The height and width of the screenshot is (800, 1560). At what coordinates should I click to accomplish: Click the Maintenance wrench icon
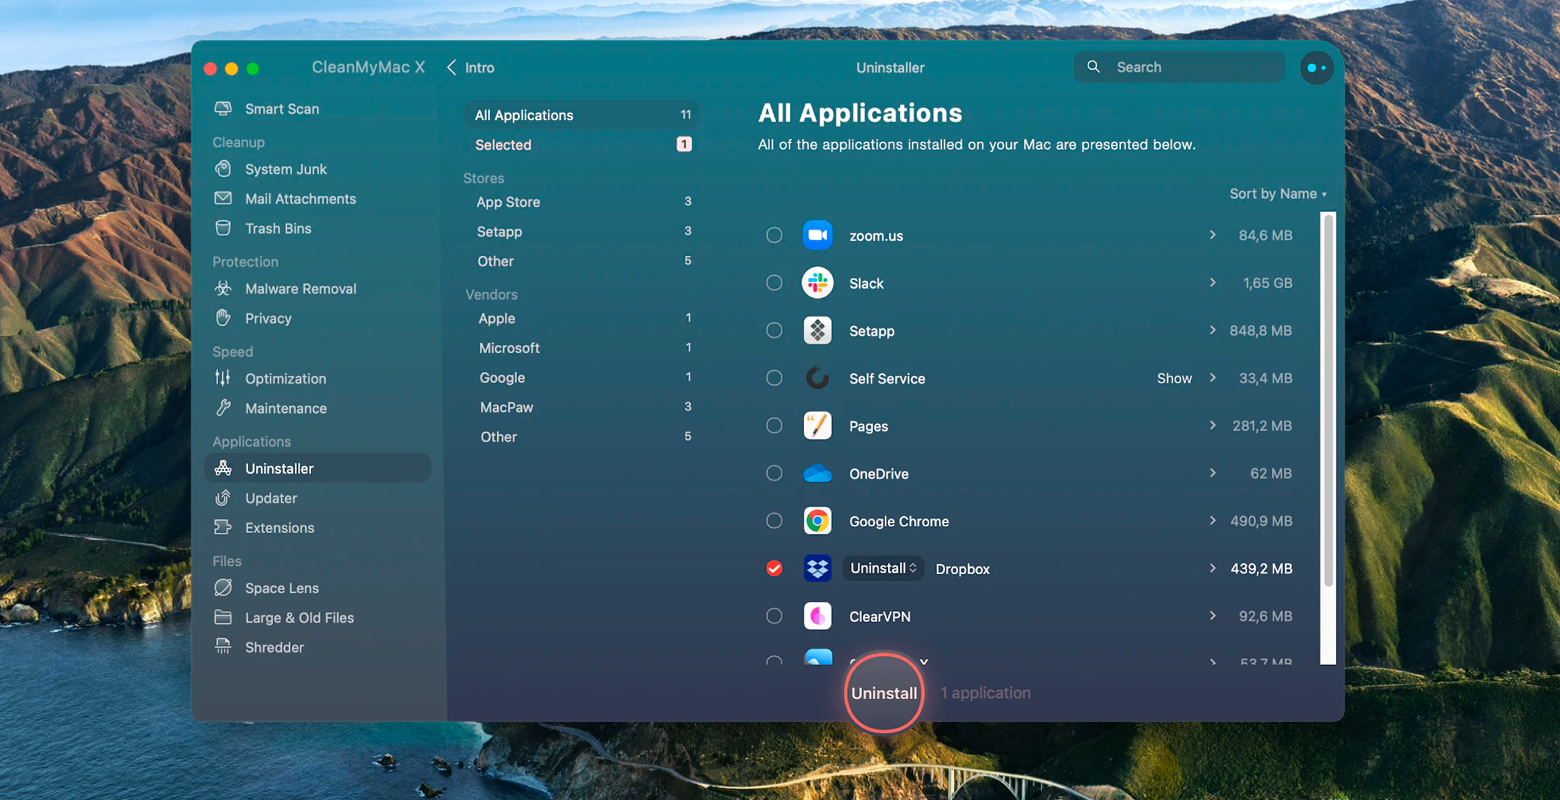coord(223,408)
